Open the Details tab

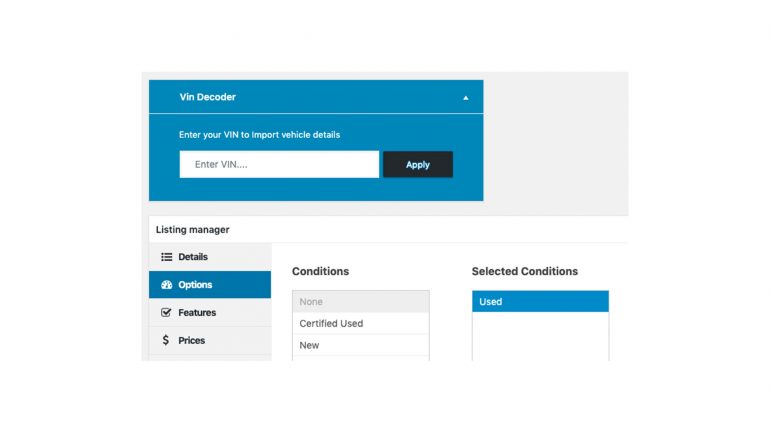pos(210,257)
